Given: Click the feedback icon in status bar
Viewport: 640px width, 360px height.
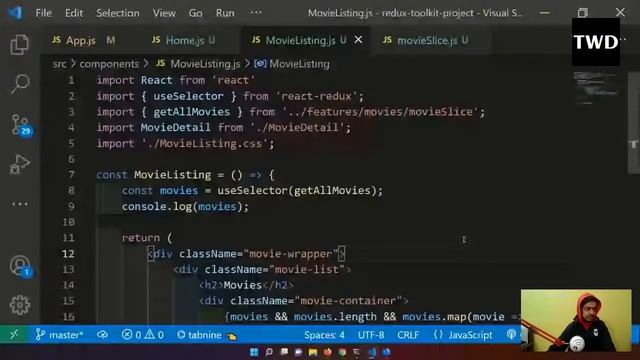Looking at the screenshot, I should (511, 335).
